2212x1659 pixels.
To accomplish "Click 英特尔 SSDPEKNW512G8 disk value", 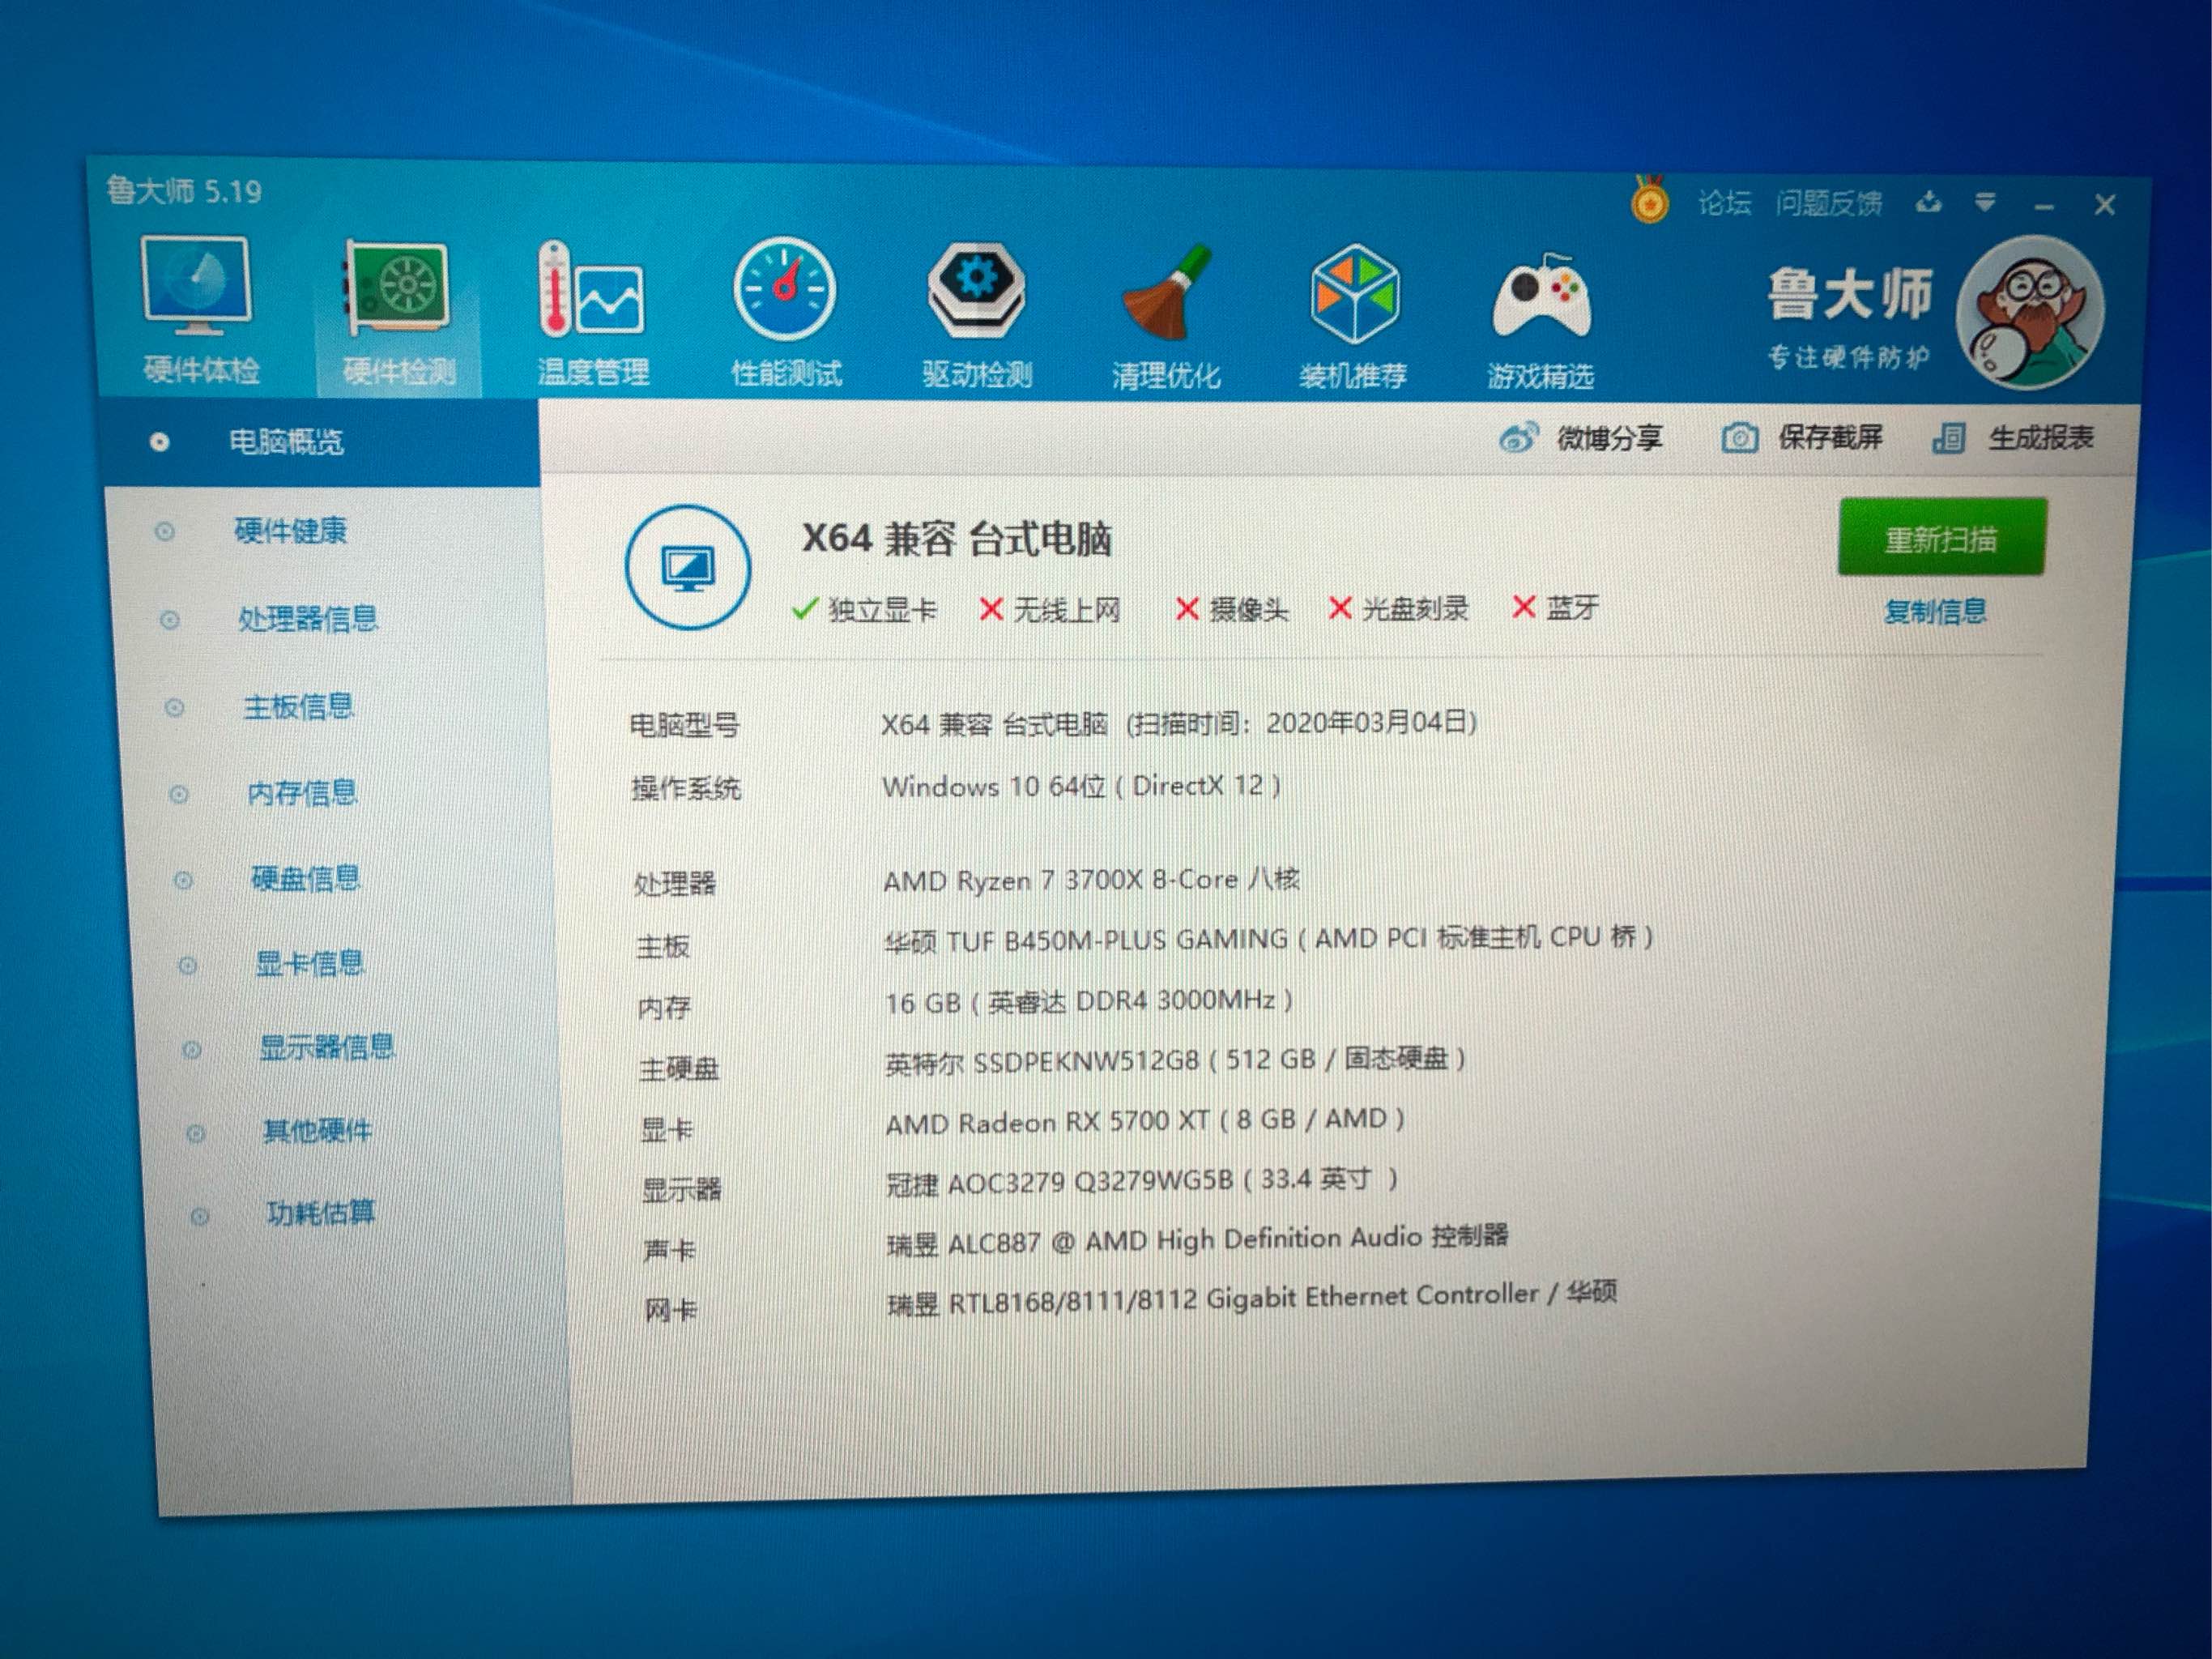I will point(1176,1060).
